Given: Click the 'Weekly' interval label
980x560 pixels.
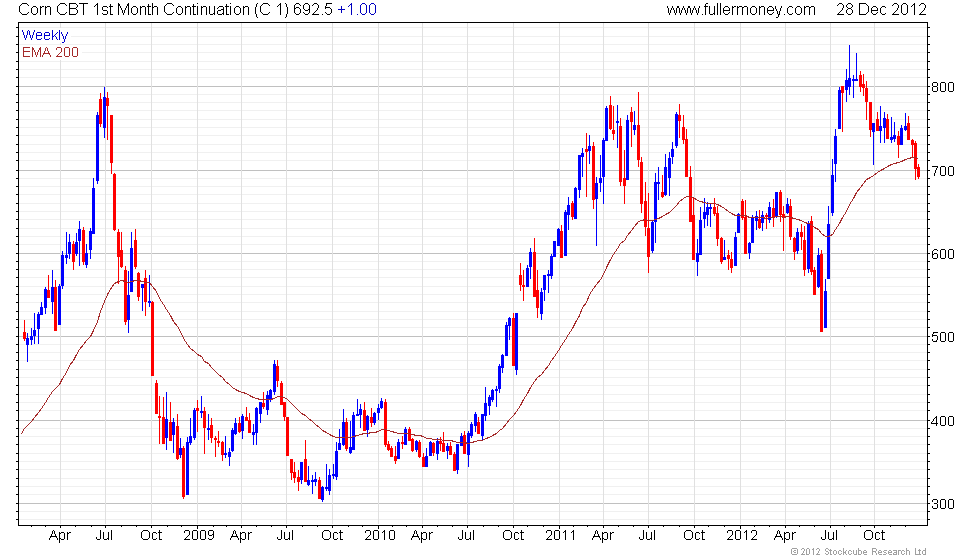Looking at the screenshot, I should click(x=44, y=36).
